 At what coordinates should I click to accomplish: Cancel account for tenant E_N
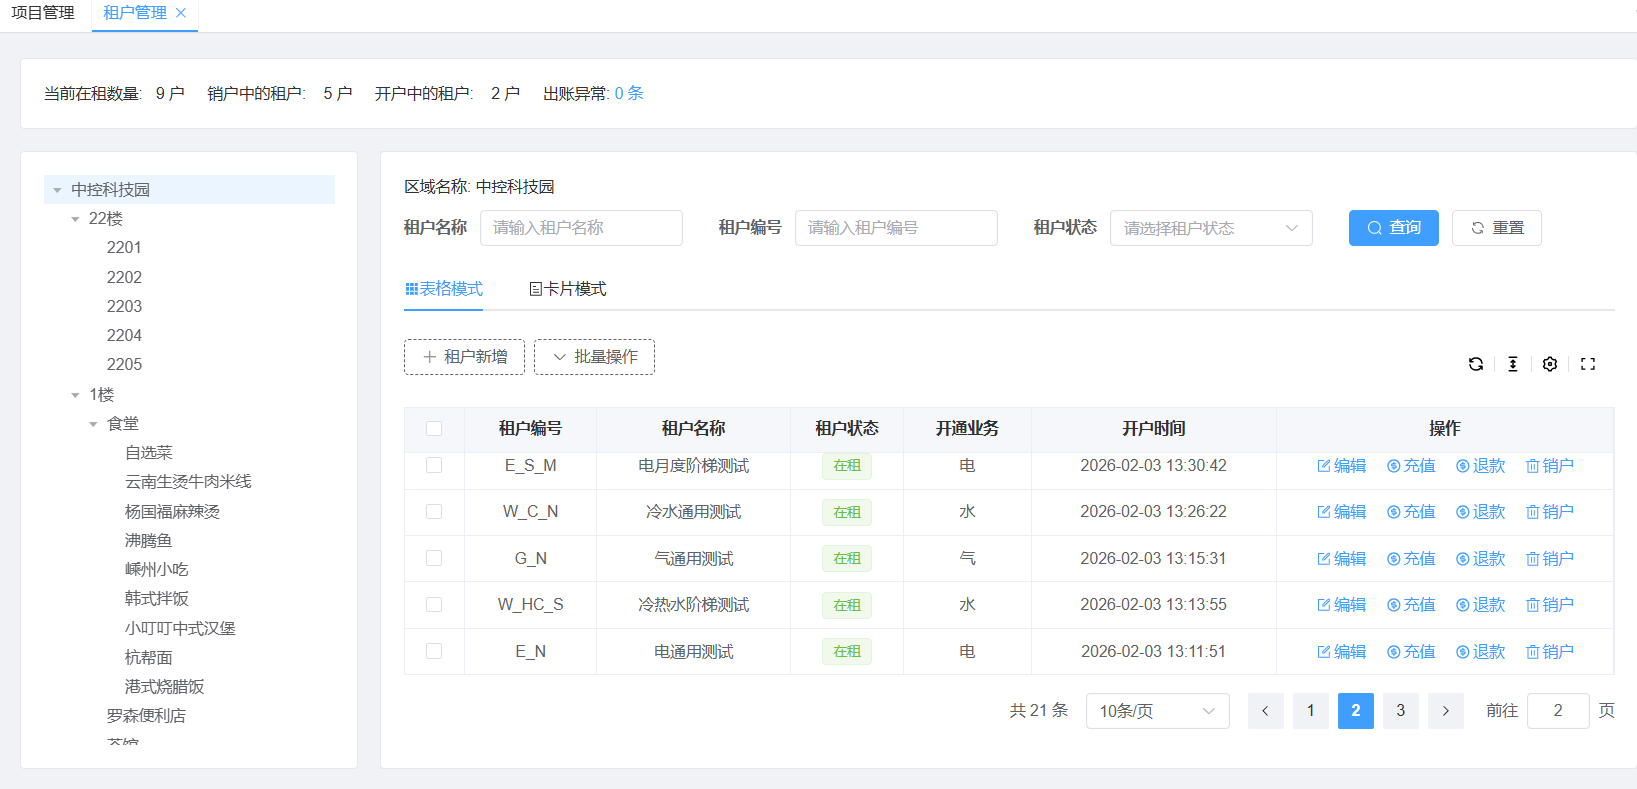pos(1549,652)
